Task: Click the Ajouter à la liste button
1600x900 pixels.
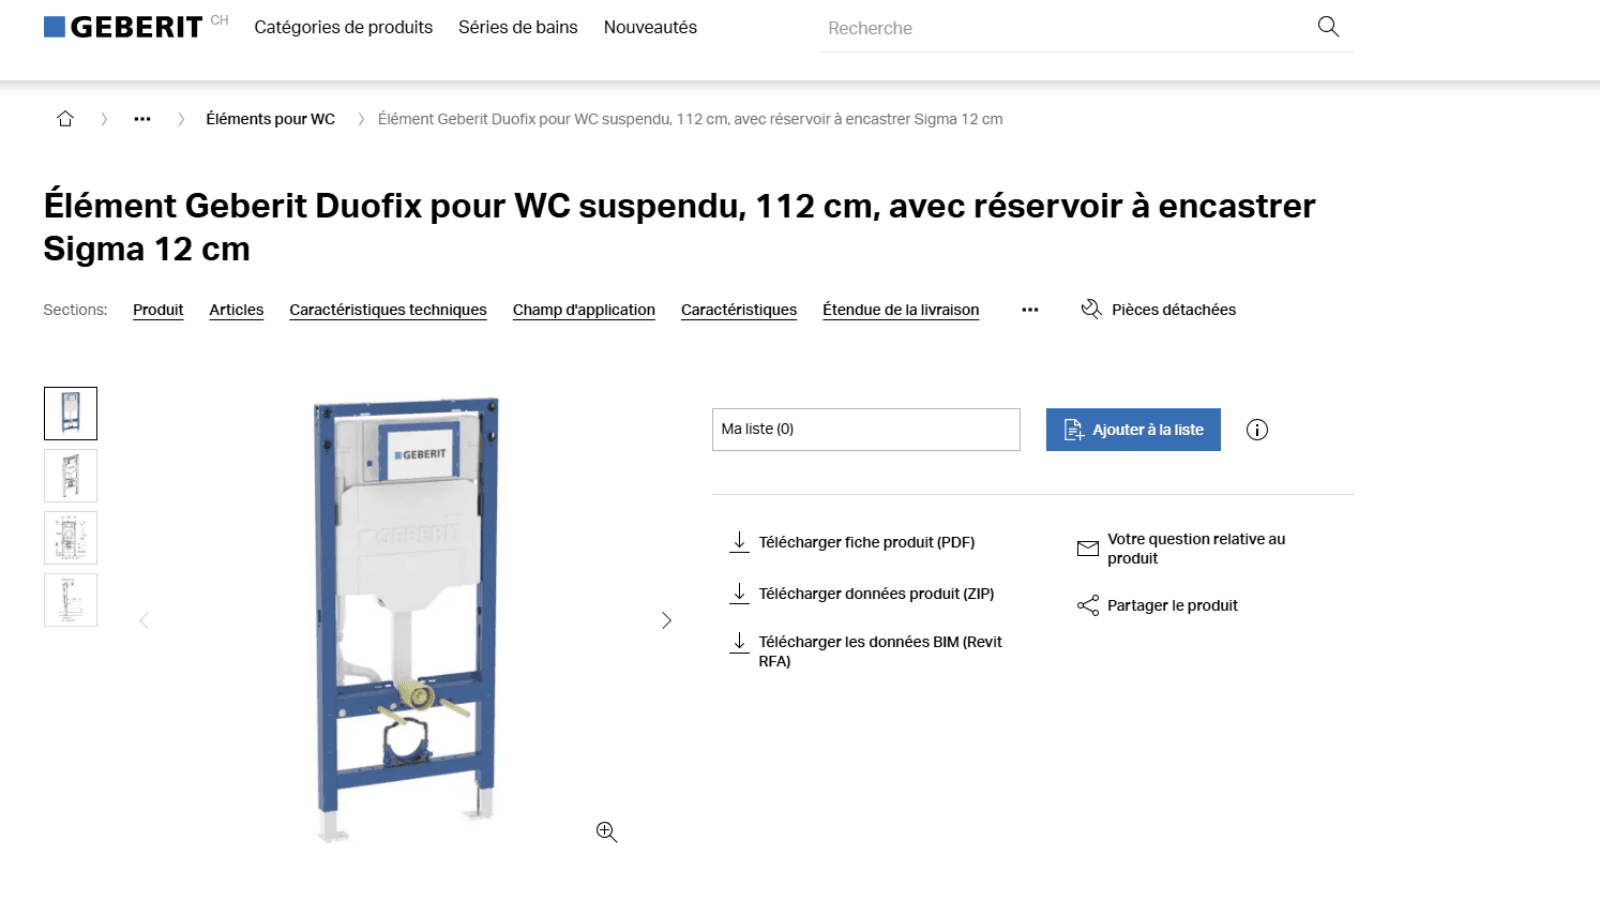Action: tap(1132, 429)
